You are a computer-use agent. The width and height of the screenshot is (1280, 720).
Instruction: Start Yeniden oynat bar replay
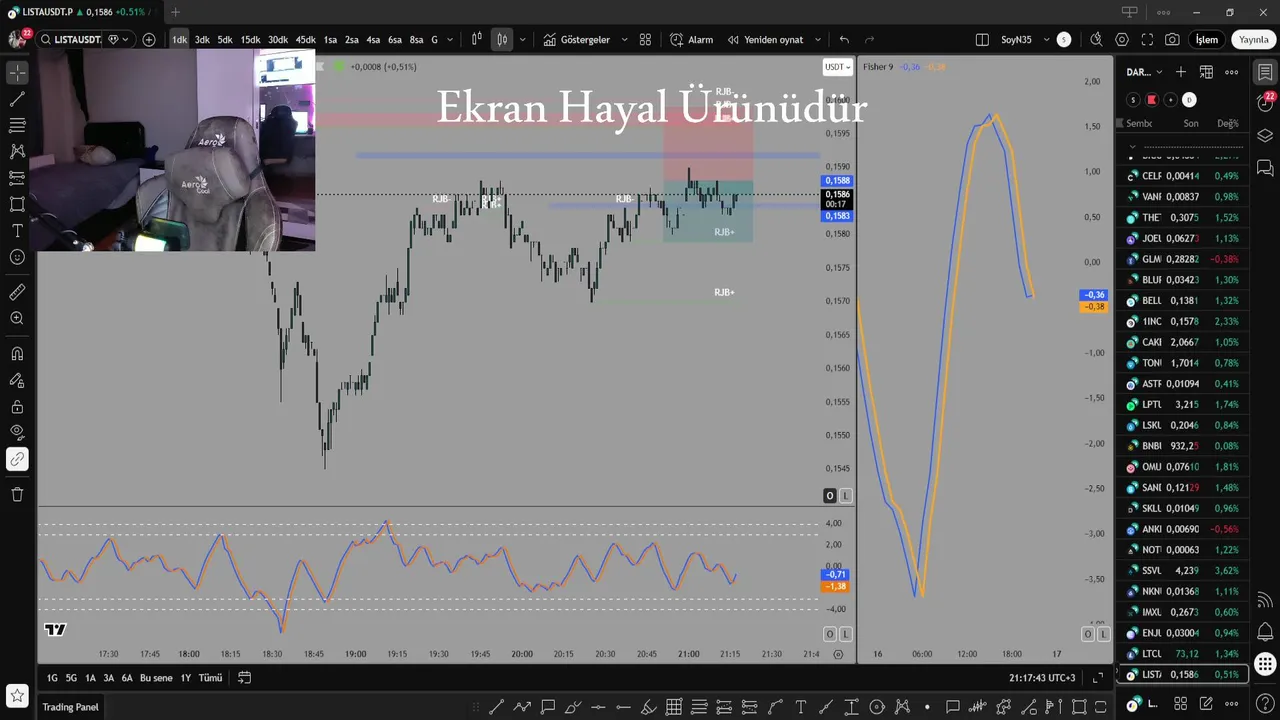pos(766,40)
